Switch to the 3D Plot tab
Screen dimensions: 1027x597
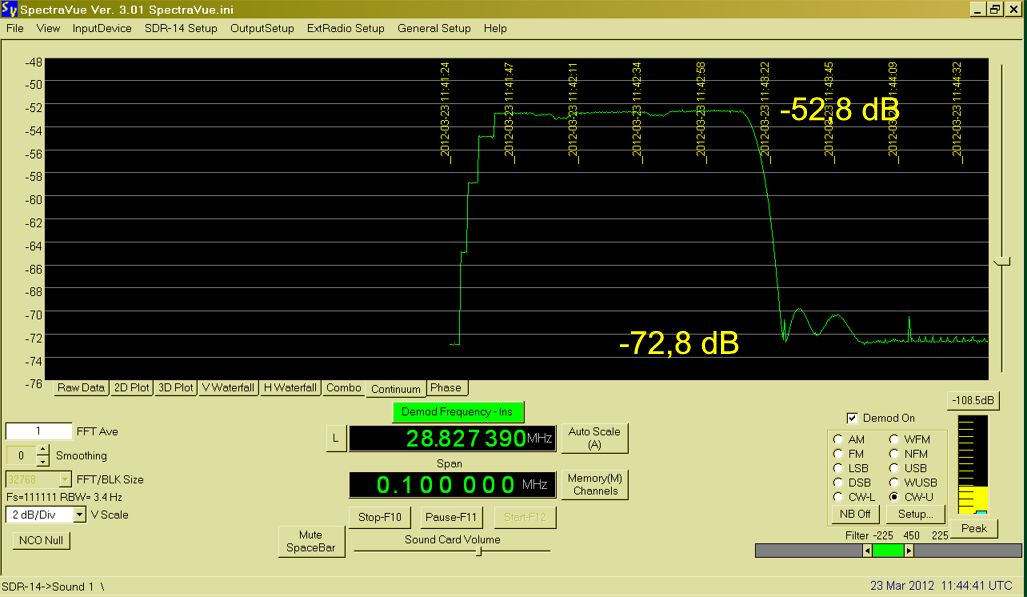175,388
